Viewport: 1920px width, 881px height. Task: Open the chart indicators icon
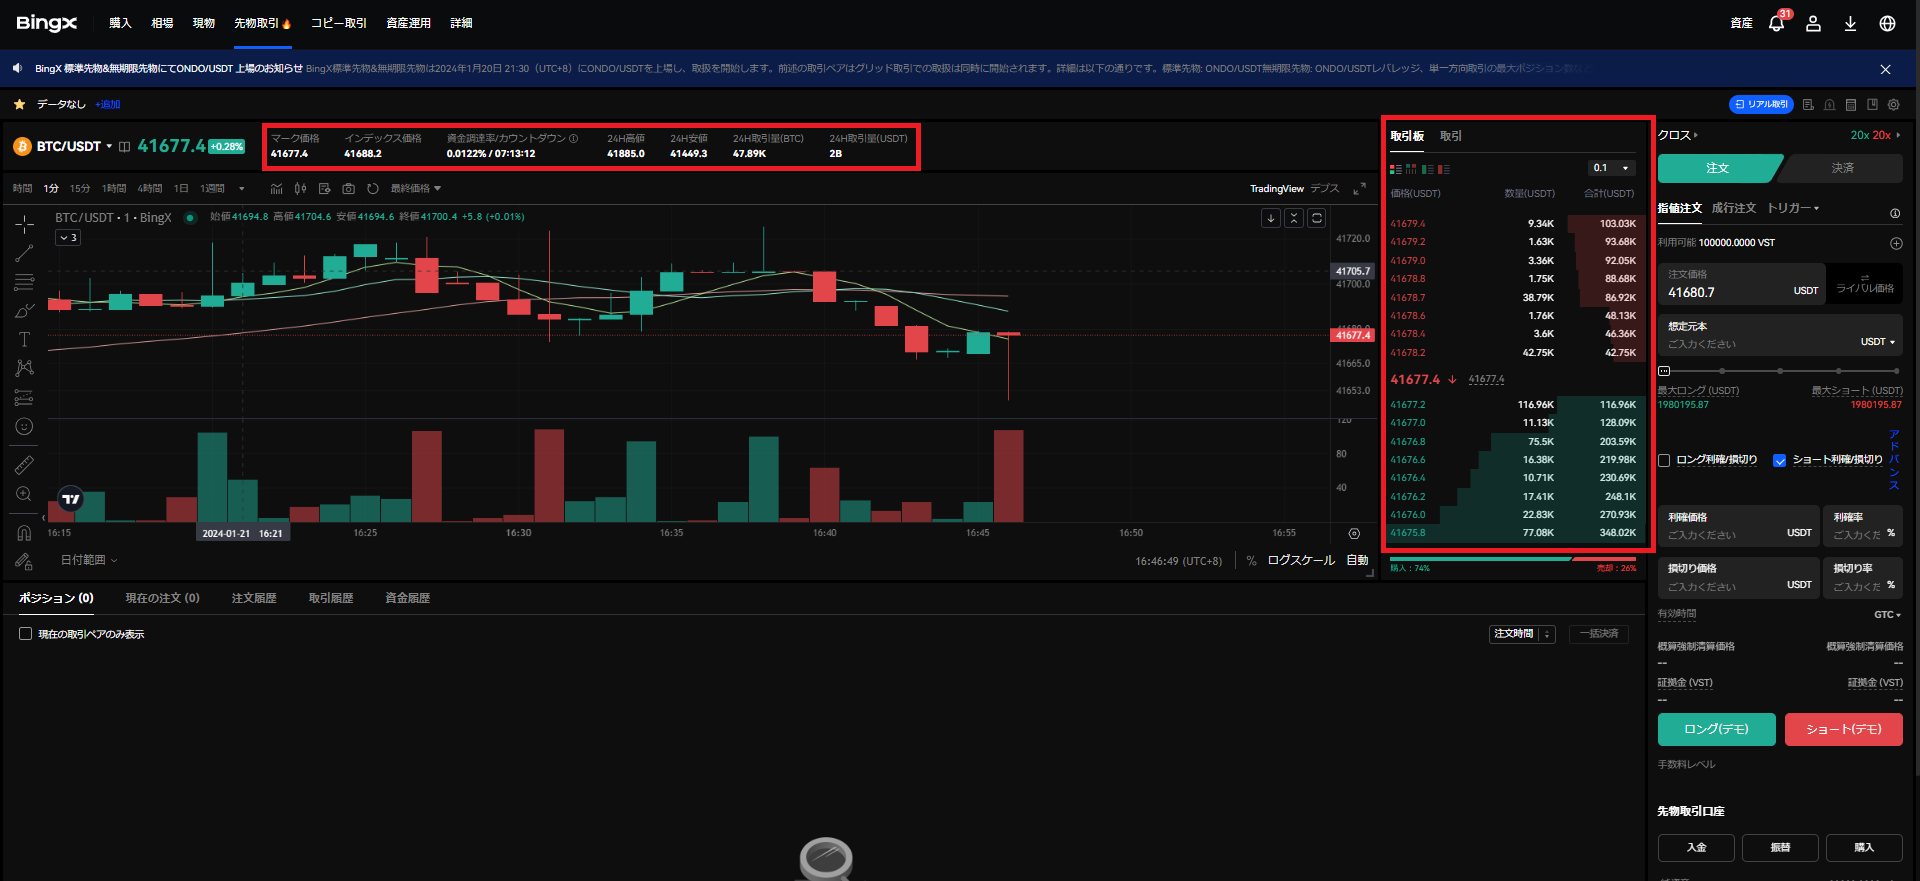[276, 189]
